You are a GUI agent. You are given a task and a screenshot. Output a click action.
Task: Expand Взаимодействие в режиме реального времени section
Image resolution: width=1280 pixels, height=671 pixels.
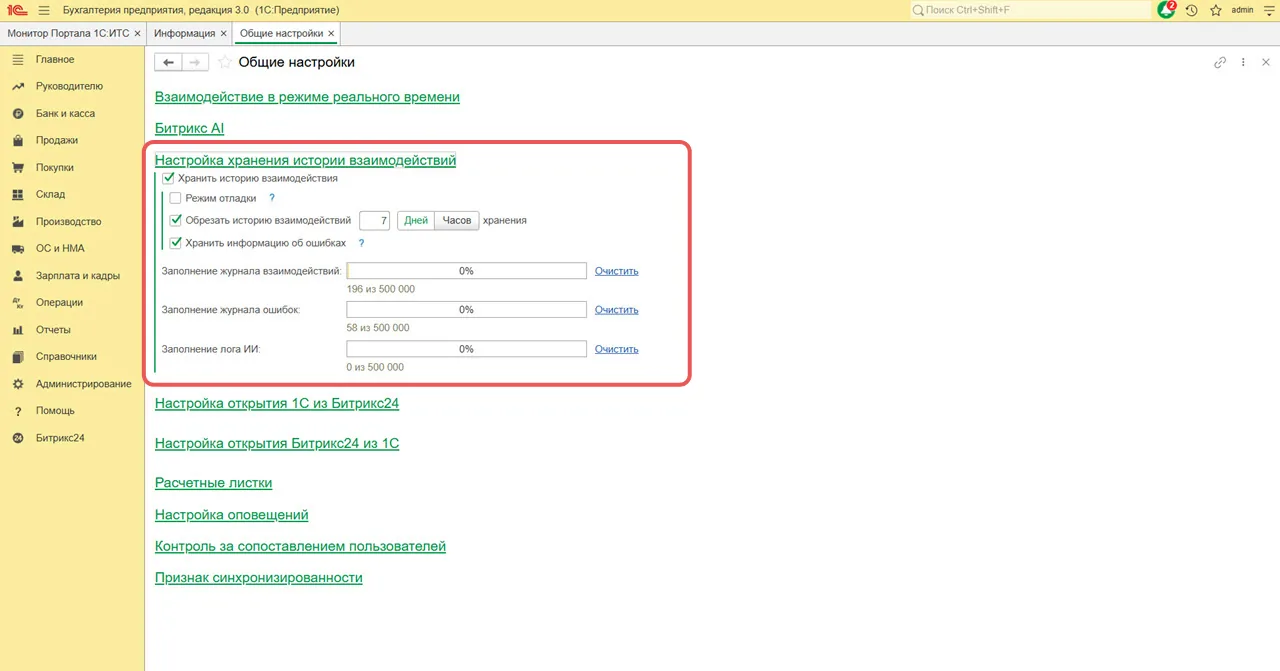tap(307, 97)
